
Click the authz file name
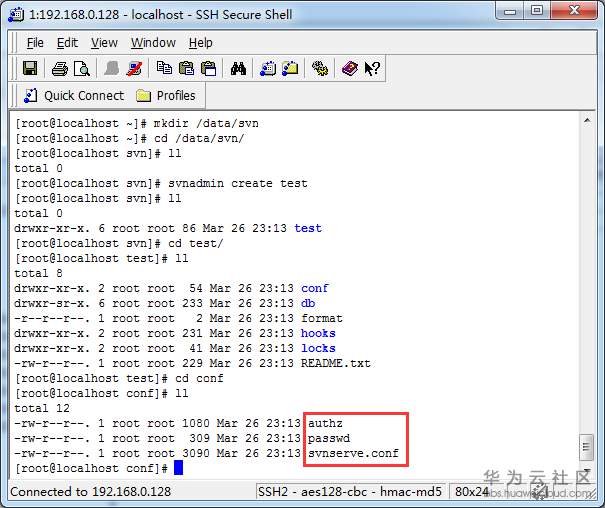(x=325, y=423)
